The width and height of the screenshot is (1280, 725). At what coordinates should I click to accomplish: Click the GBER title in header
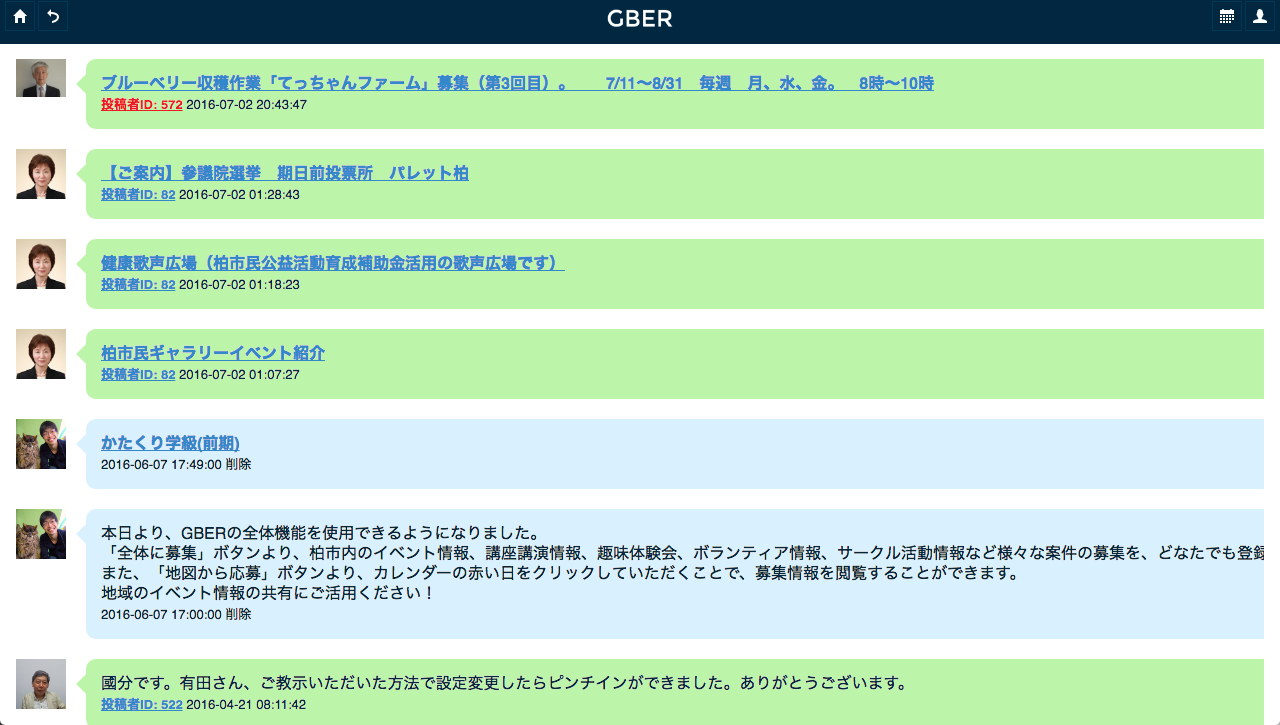pyautogui.click(x=640, y=18)
